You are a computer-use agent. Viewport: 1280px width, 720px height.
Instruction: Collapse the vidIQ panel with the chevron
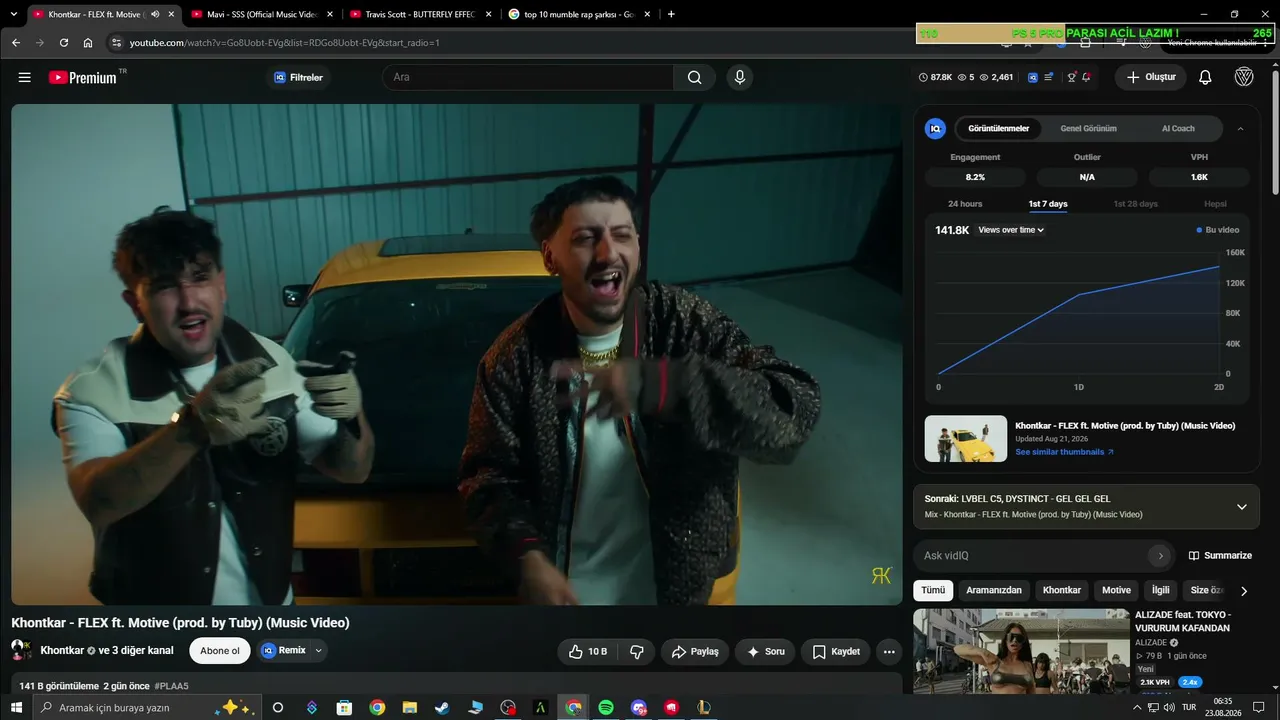[x=1241, y=128]
